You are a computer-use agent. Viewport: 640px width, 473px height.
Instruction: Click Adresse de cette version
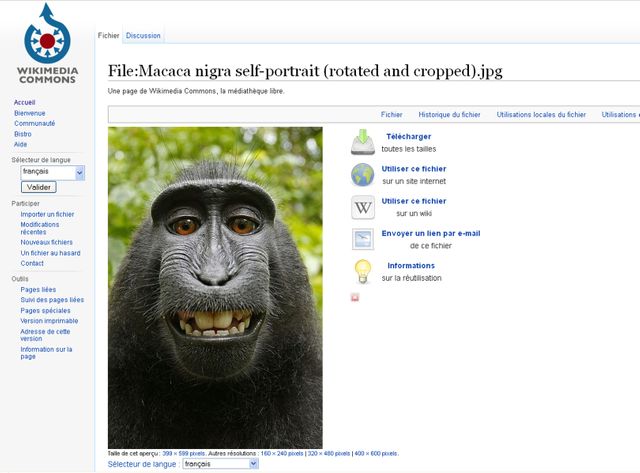click(x=45, y=335)
